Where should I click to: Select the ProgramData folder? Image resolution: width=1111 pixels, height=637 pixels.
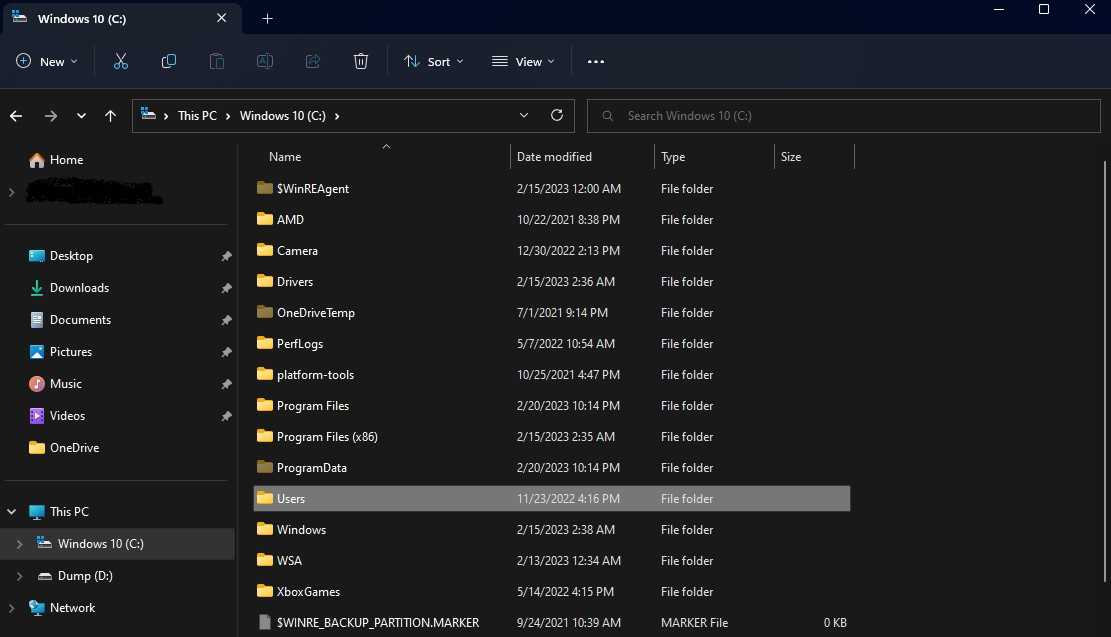point(551,468)
